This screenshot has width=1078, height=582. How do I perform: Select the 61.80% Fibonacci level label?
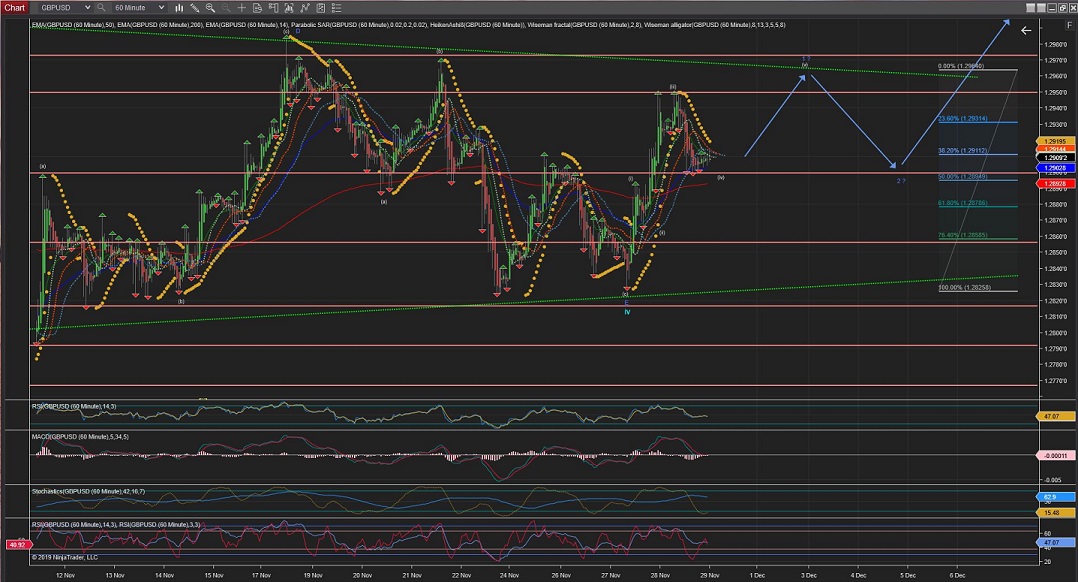(x=962, y=203)
